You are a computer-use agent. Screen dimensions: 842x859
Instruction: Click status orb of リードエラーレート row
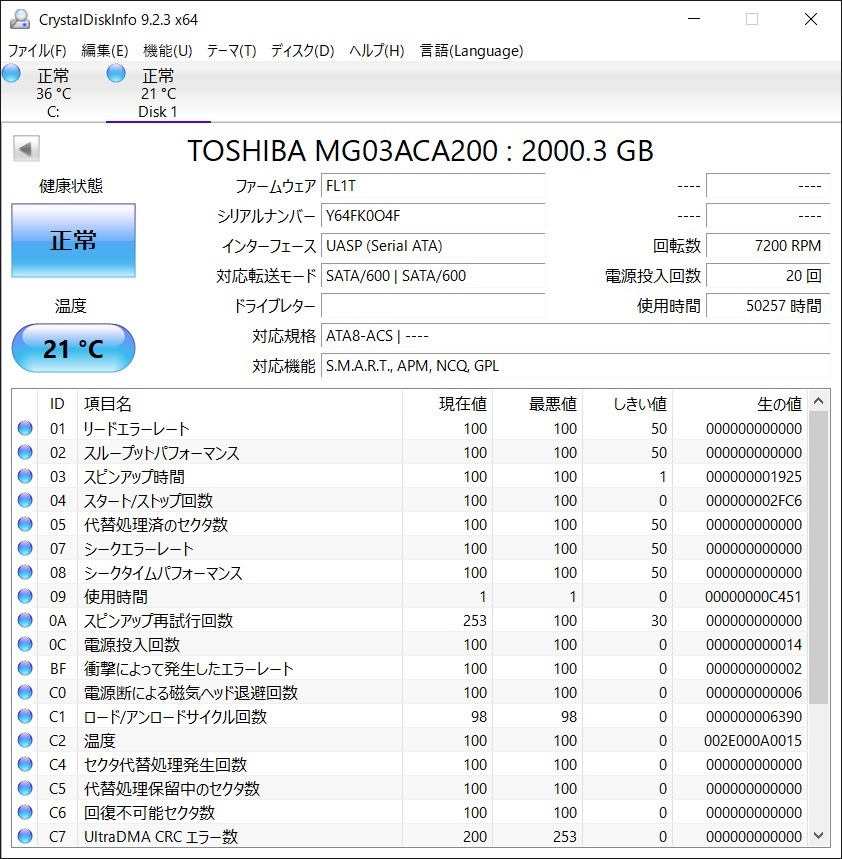pyautogui.click(x=25, y=429)
